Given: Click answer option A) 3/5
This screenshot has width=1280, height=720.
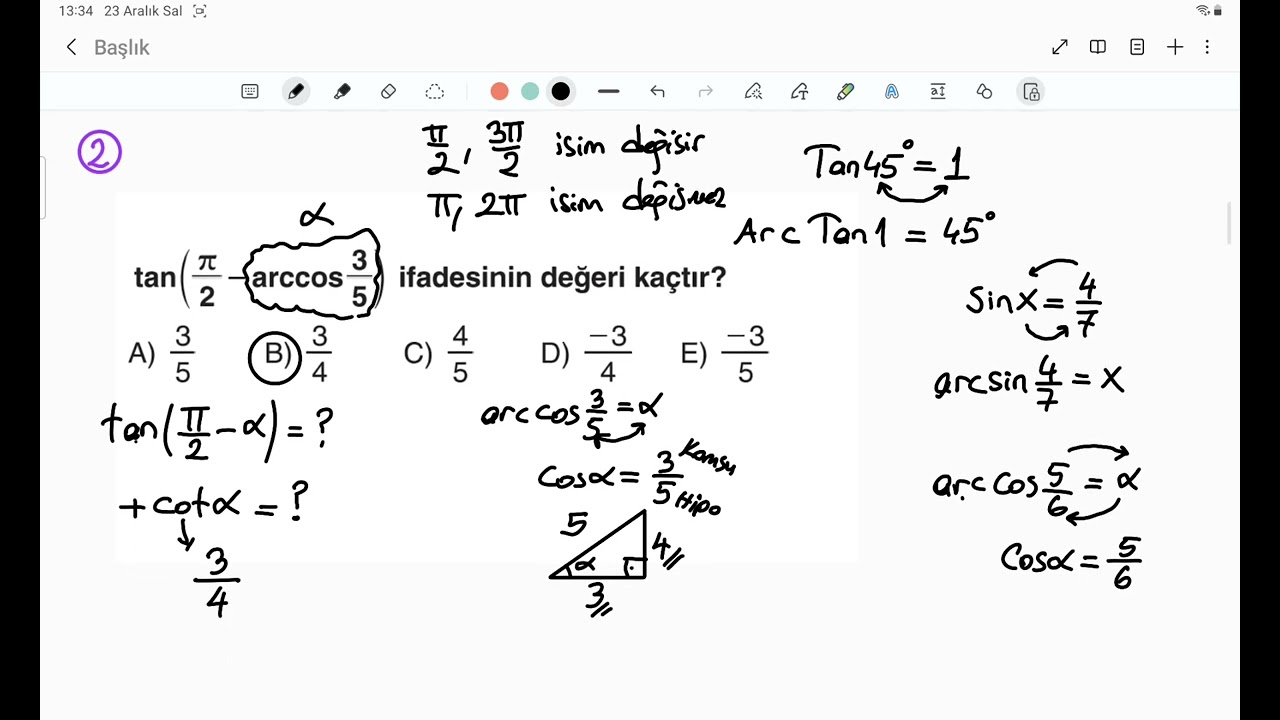Looking at the screenshot, I should (x=162, y=354).
